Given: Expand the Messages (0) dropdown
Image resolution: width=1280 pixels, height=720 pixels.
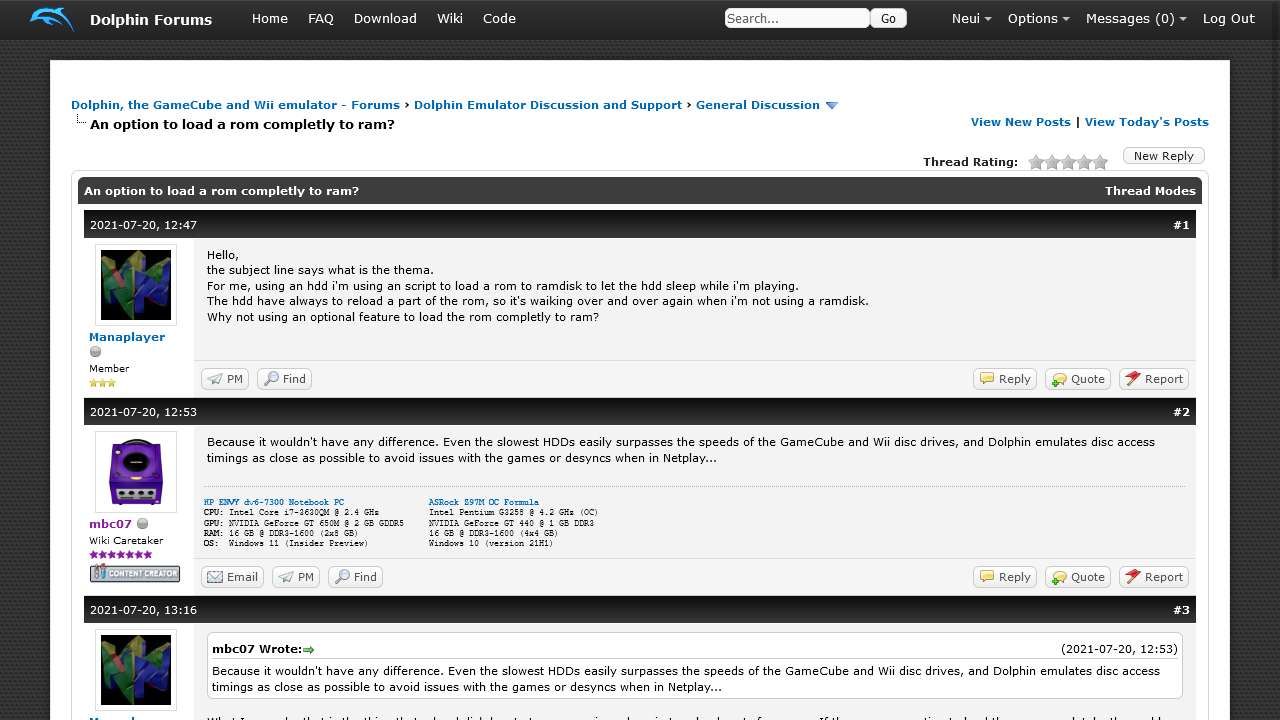Looking at the screenshot, I should click(1136, 19).
